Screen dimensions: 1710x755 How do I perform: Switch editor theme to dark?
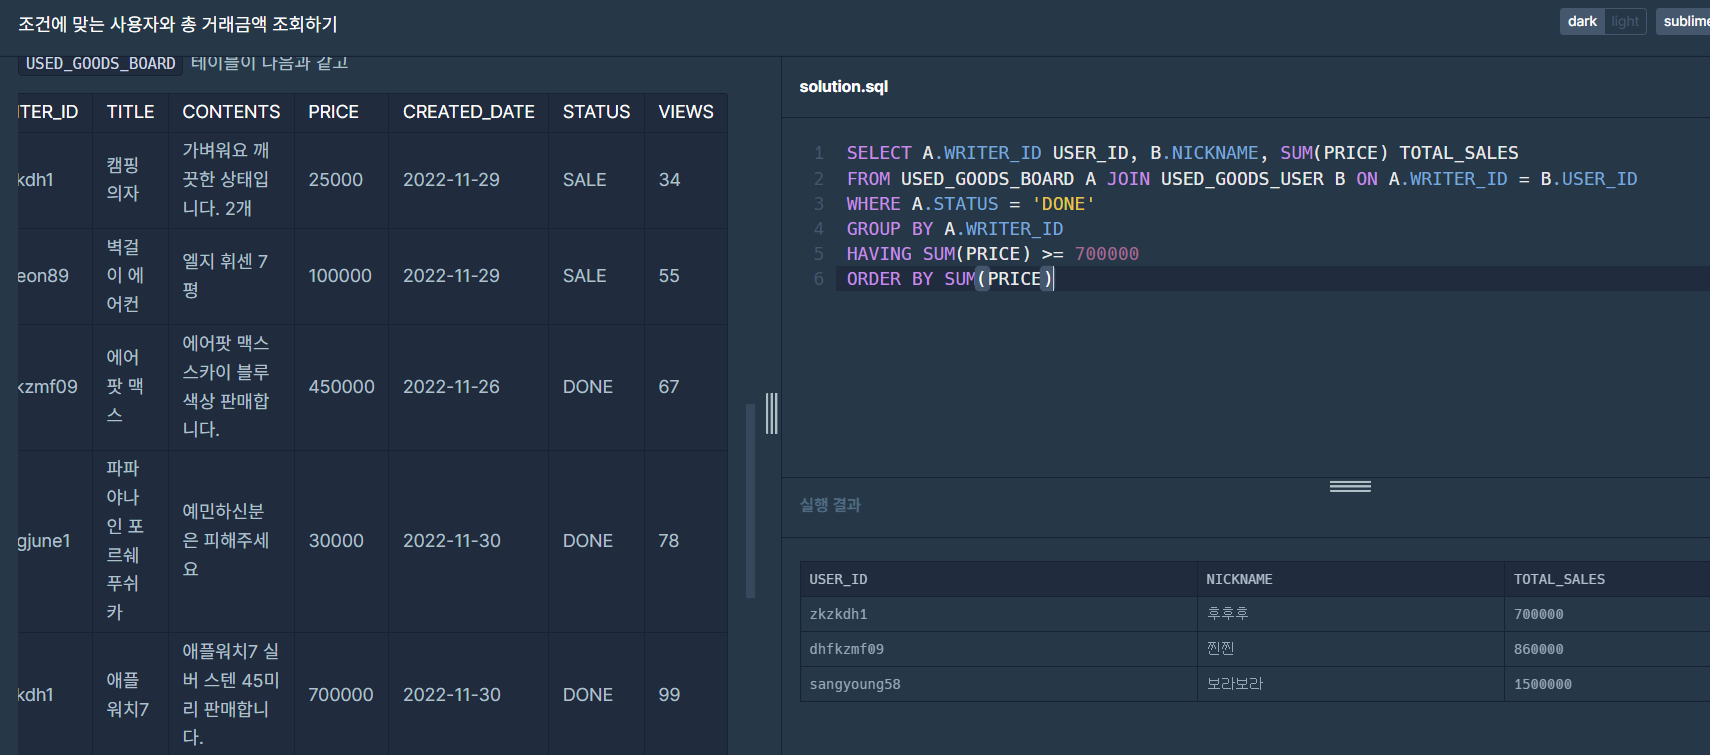tap(1582, 21)
